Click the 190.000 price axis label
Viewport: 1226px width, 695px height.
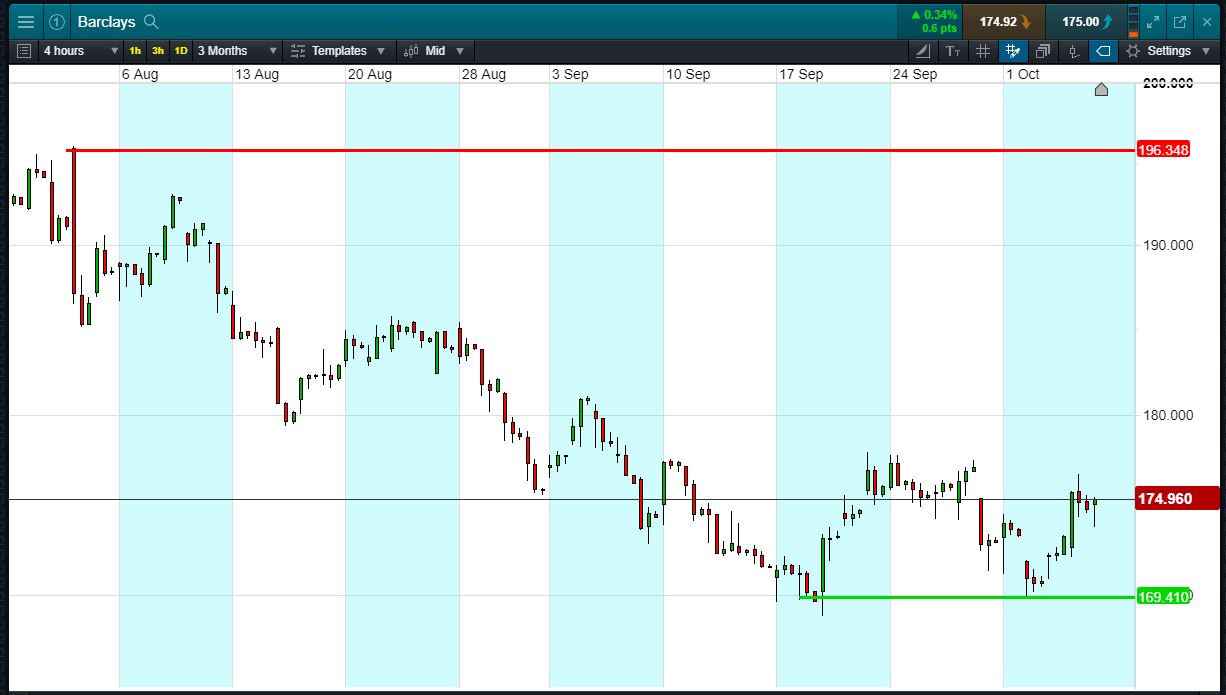coord(1167,245)
